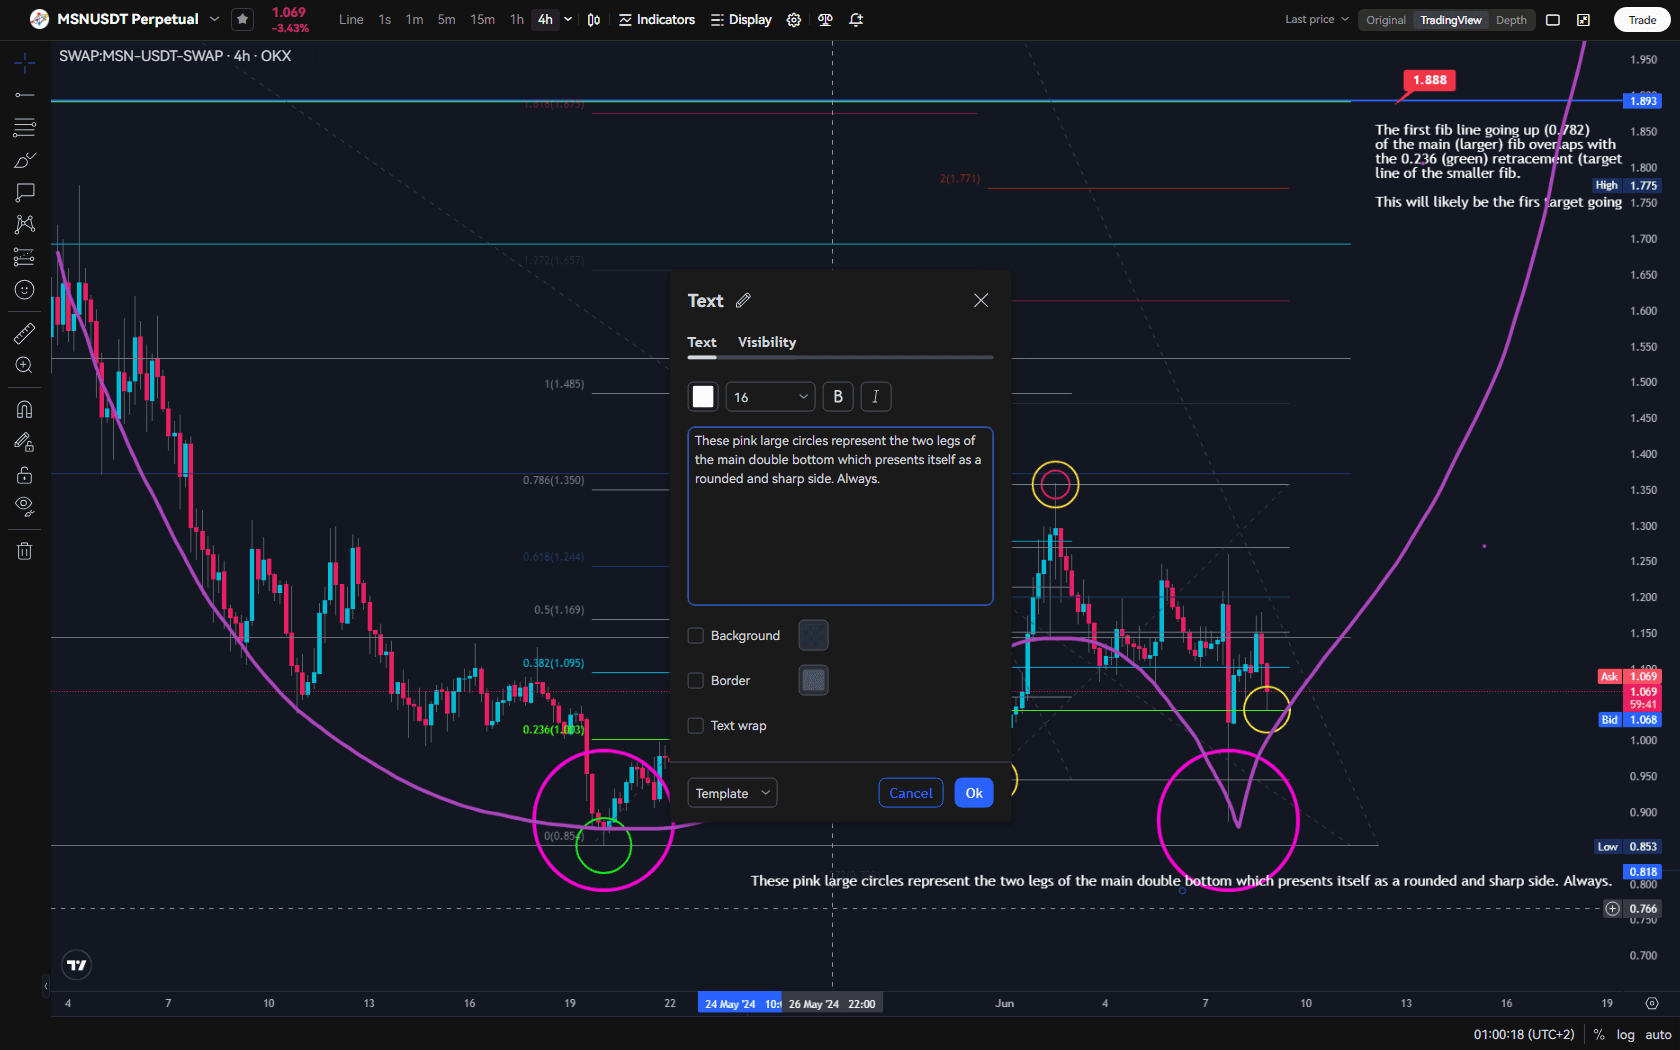Open chart in popup window icon
Viewport: 1680px width, 1050px height.
[1584, 20]
